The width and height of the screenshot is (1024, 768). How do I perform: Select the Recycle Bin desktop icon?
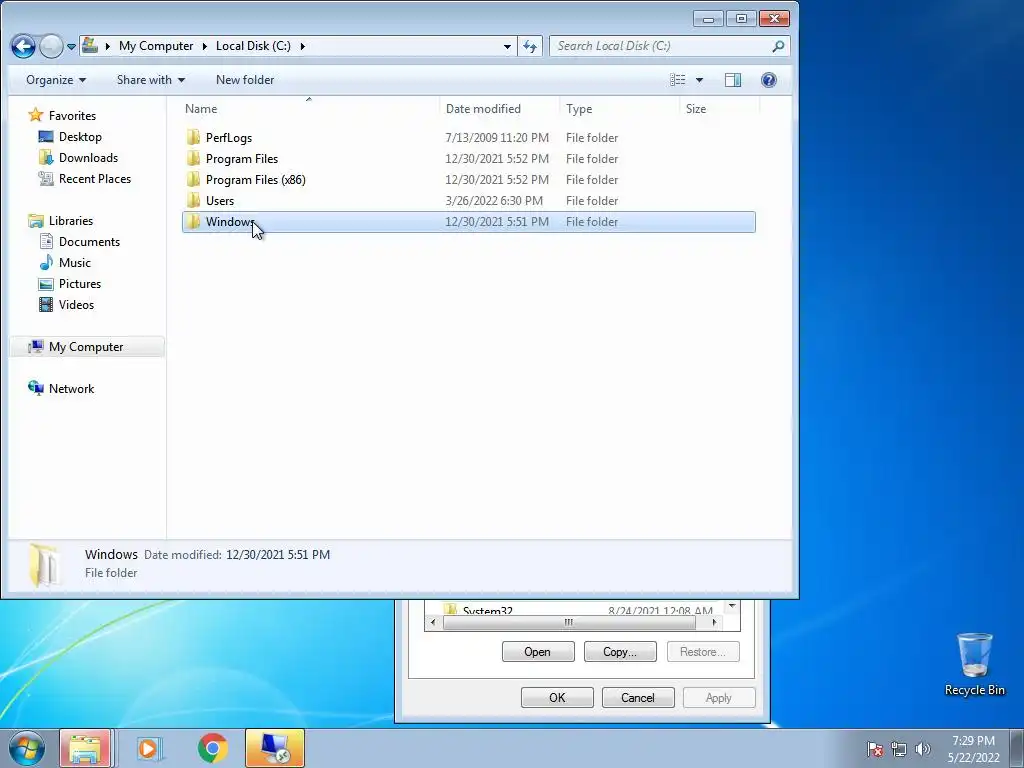coord(974,665)
